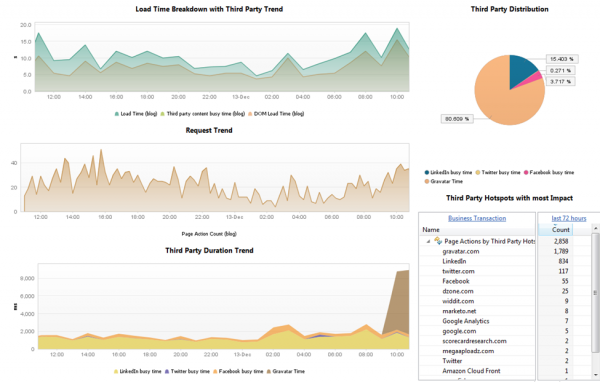This screenshot has height=382, width=600.
Task: Toggle Facebook busy time in pie chart legend
Action: pyautogui.click(x=549, y=172)
